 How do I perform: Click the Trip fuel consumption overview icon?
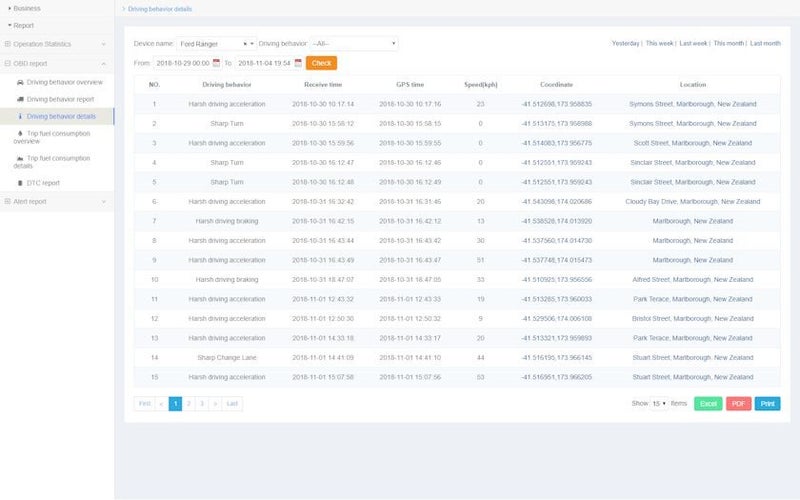point(19,132)
